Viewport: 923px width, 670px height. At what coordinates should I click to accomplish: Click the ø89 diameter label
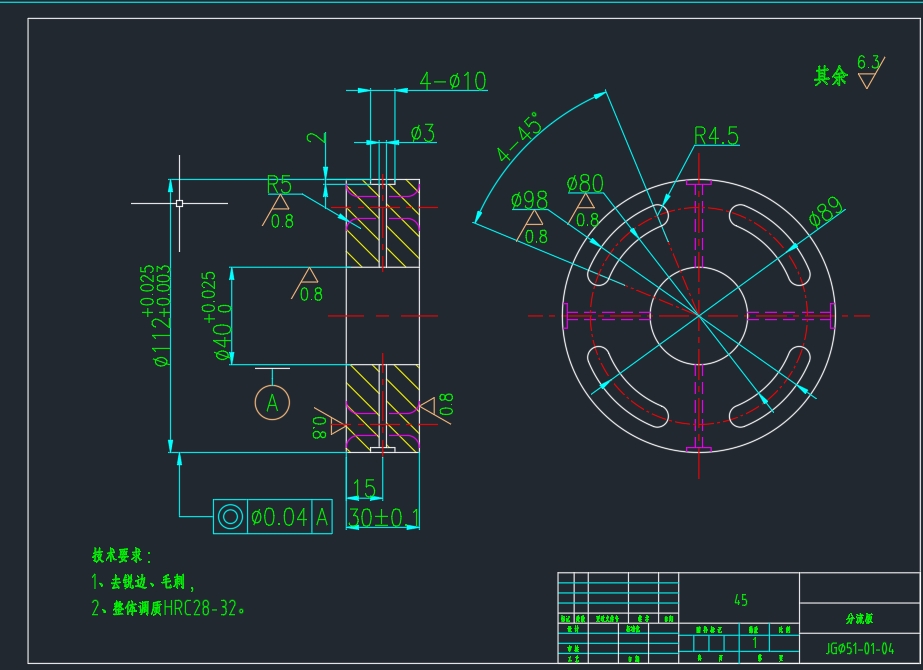point(826,211)
